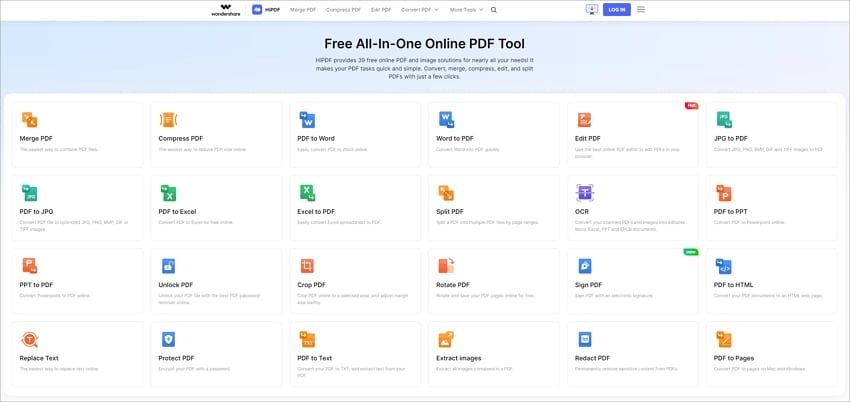Click the desktop download icon in header

point(591,9)
